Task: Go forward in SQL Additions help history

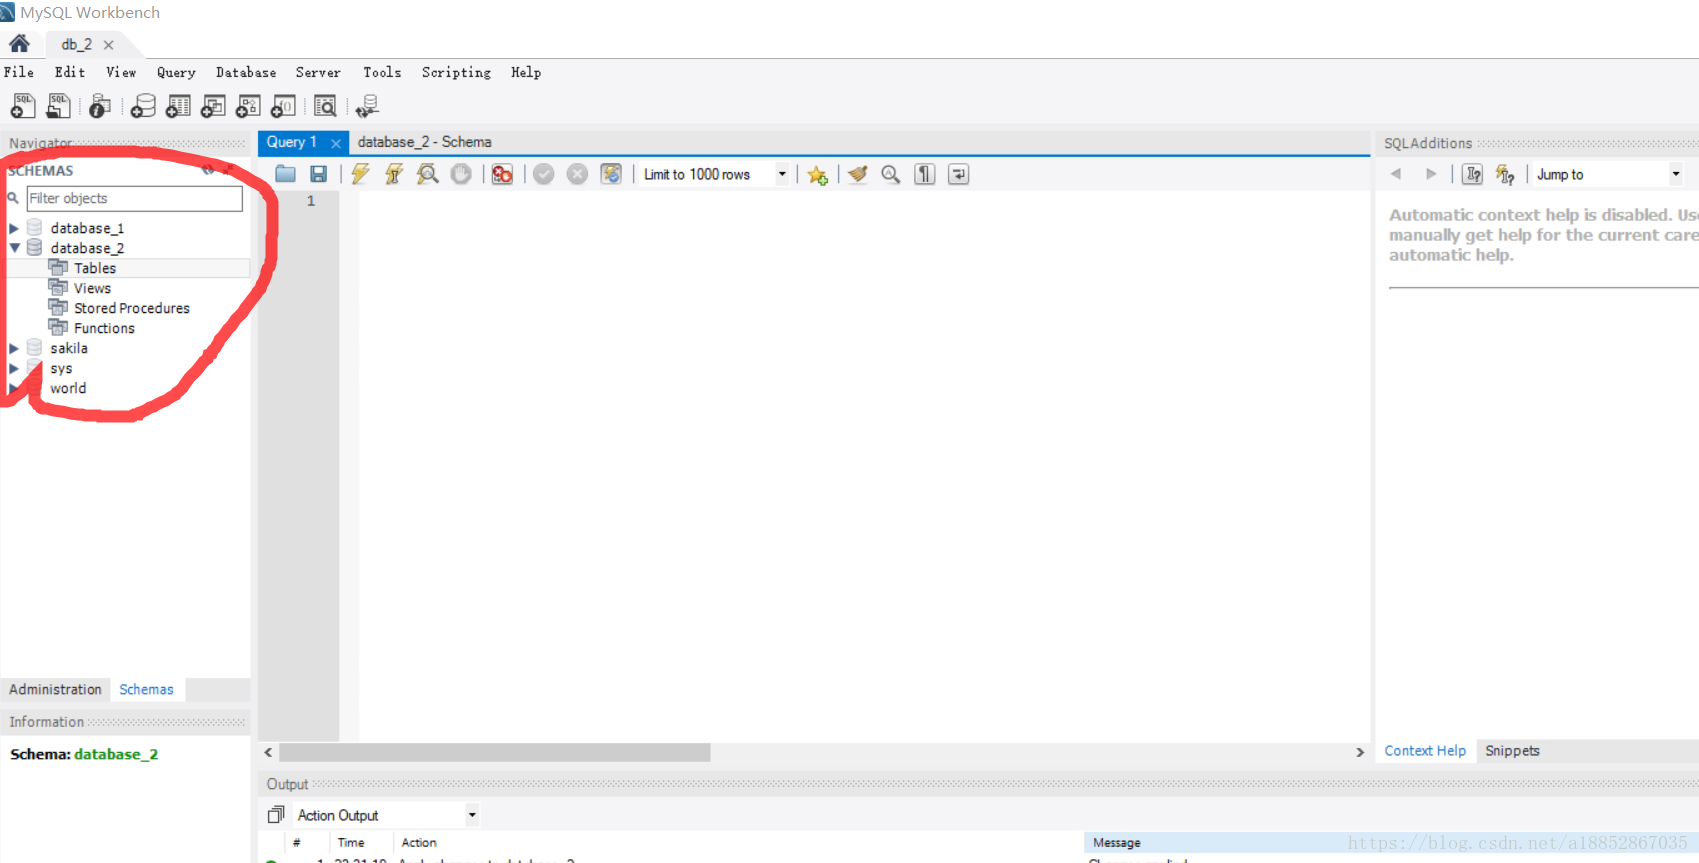Action: click(x=1431, y=174)
